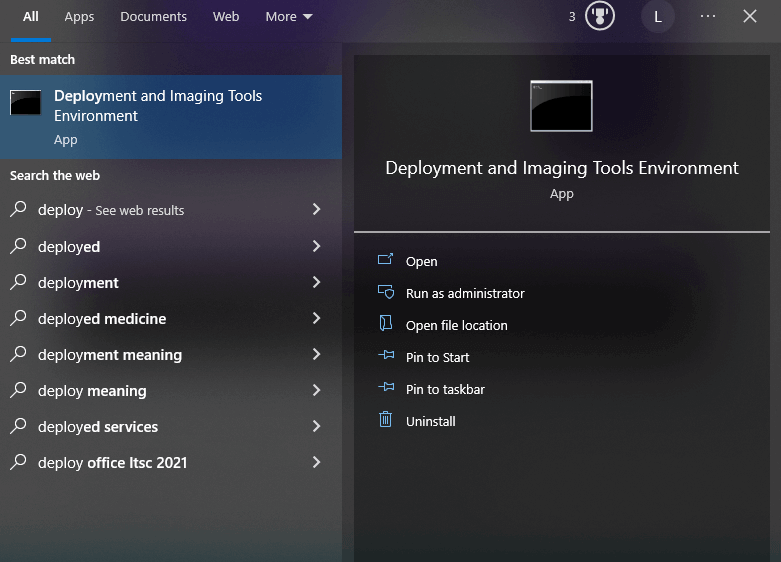Open the three-dot options menu
This screenshot has width=781, height=562.
pos(708,16)
